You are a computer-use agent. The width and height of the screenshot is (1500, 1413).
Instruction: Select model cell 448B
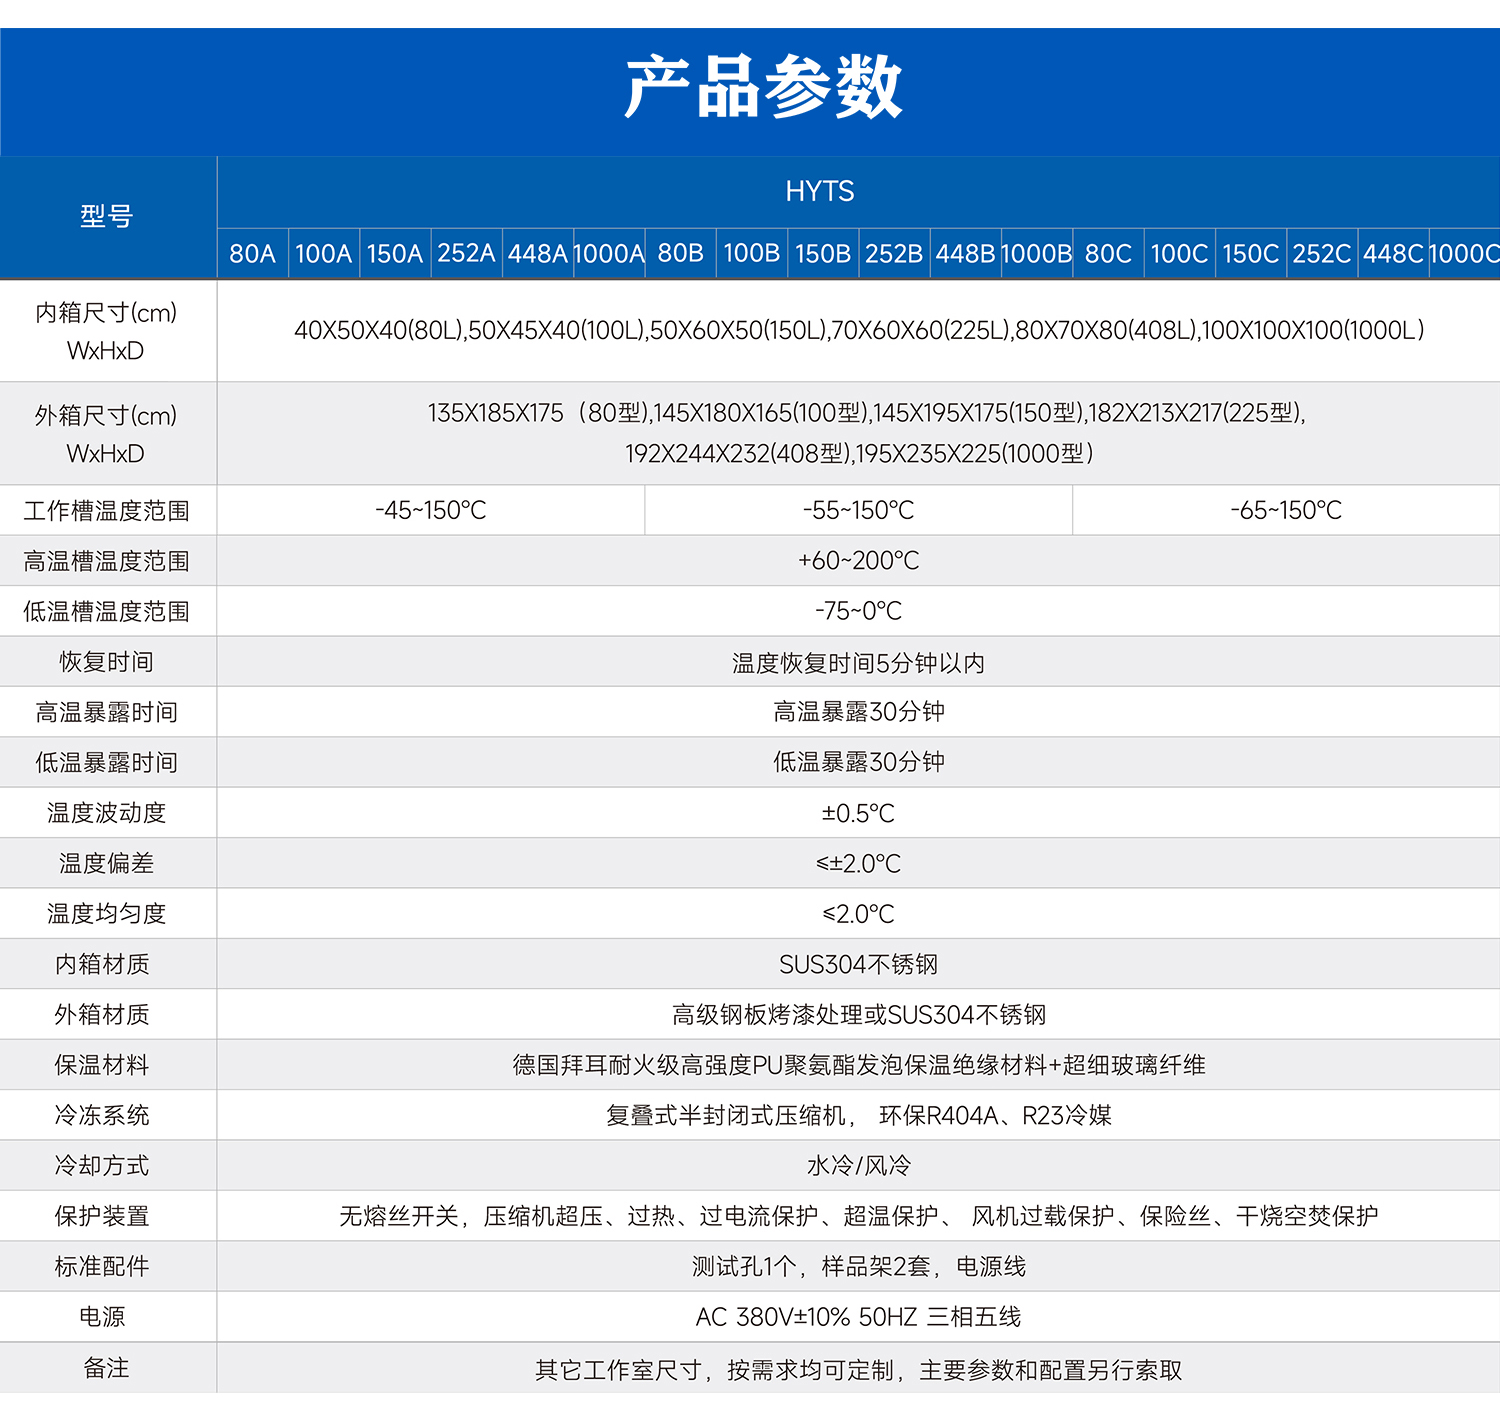coord(965,253)
